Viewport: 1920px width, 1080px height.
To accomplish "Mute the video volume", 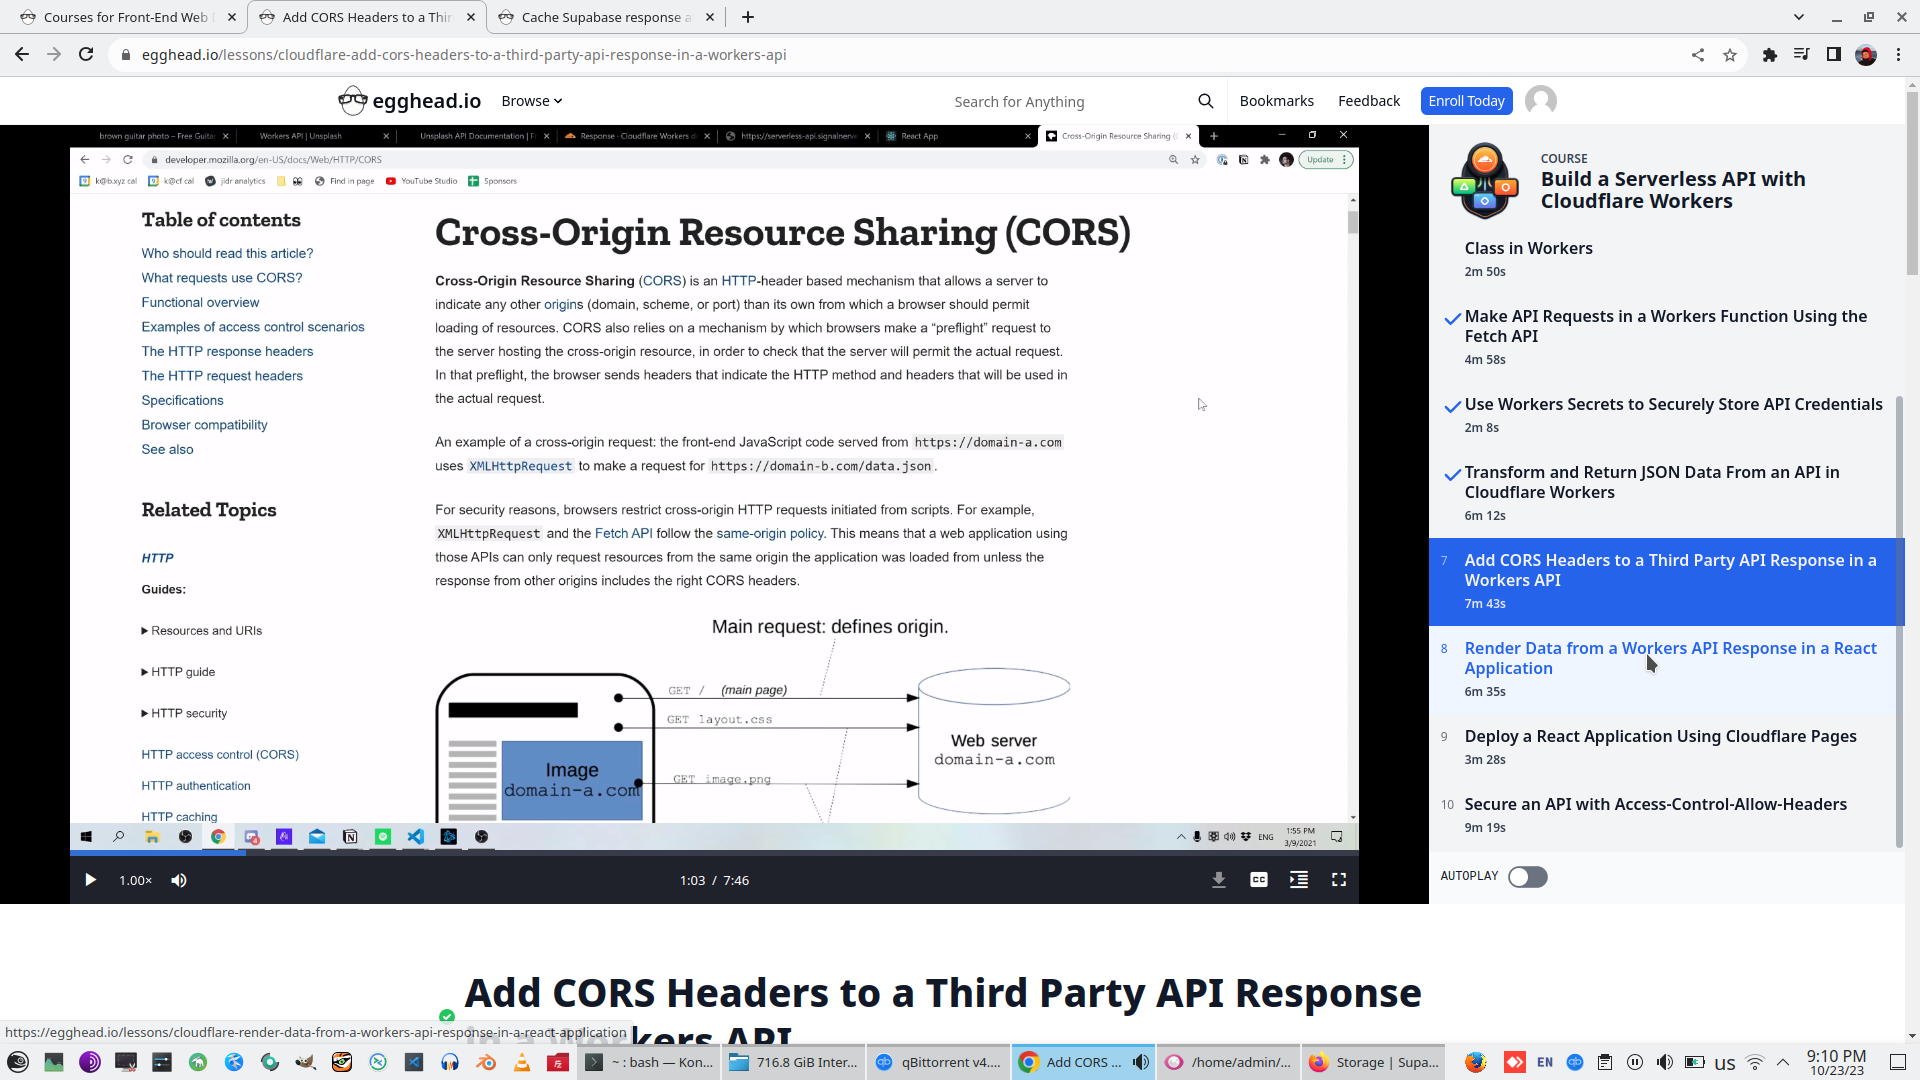I will [x=179, y=880].
